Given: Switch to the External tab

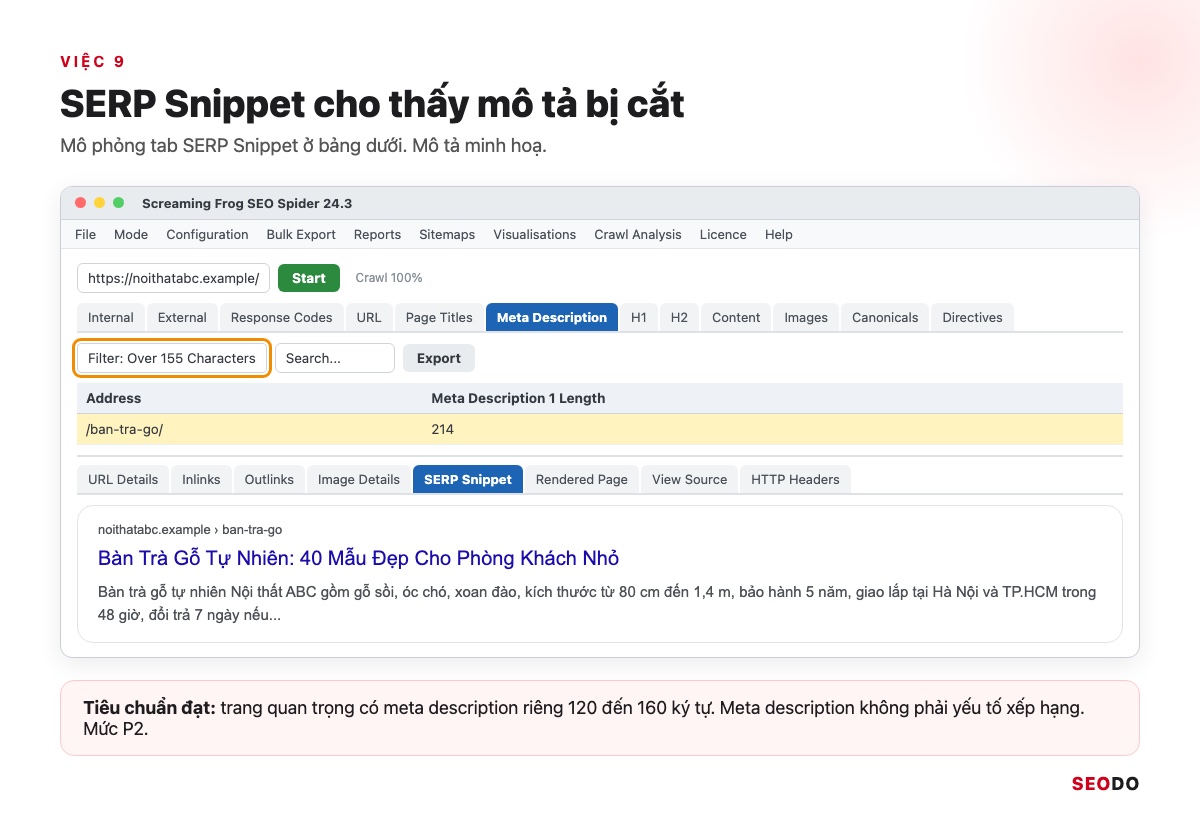Looking at the screenshot, I should [x=182, y=317].
